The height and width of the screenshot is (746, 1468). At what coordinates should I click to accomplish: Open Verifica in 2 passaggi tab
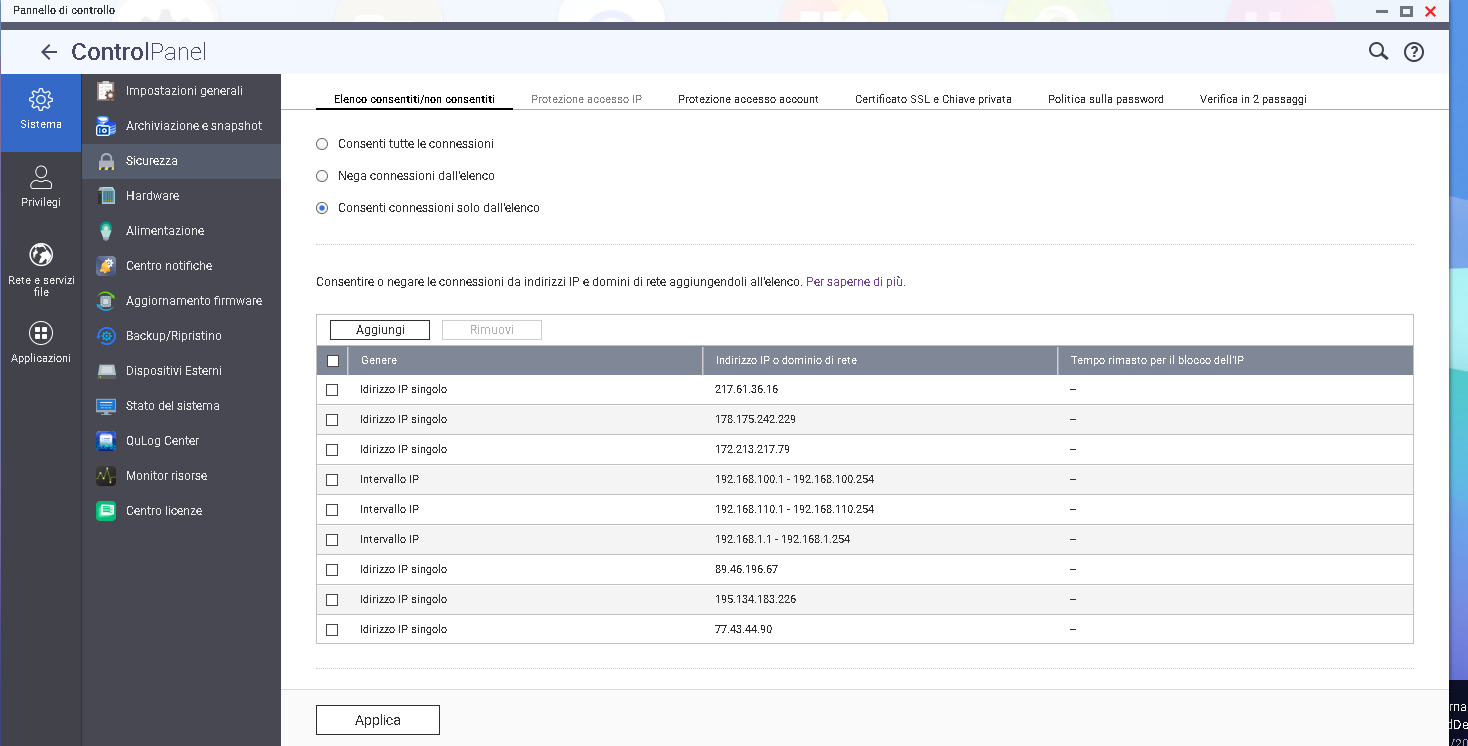1253,99
